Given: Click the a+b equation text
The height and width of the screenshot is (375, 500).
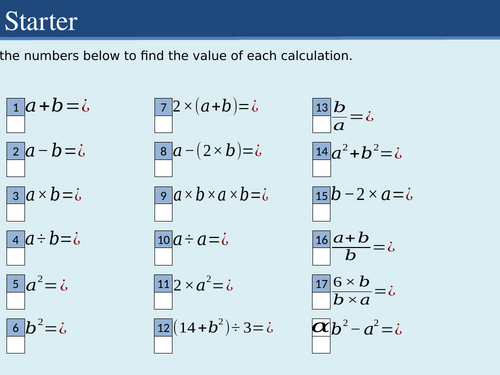Looking at the screenshot, I should (x=58, y=106).
